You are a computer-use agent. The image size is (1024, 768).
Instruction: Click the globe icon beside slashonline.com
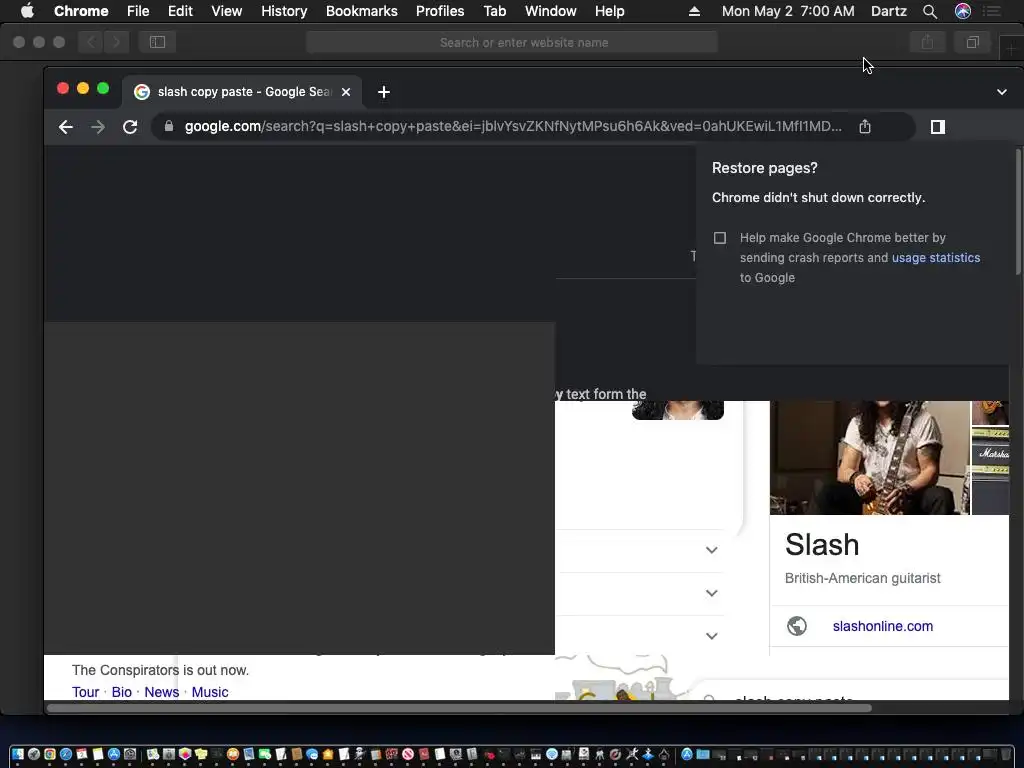[x=797, y=626]
